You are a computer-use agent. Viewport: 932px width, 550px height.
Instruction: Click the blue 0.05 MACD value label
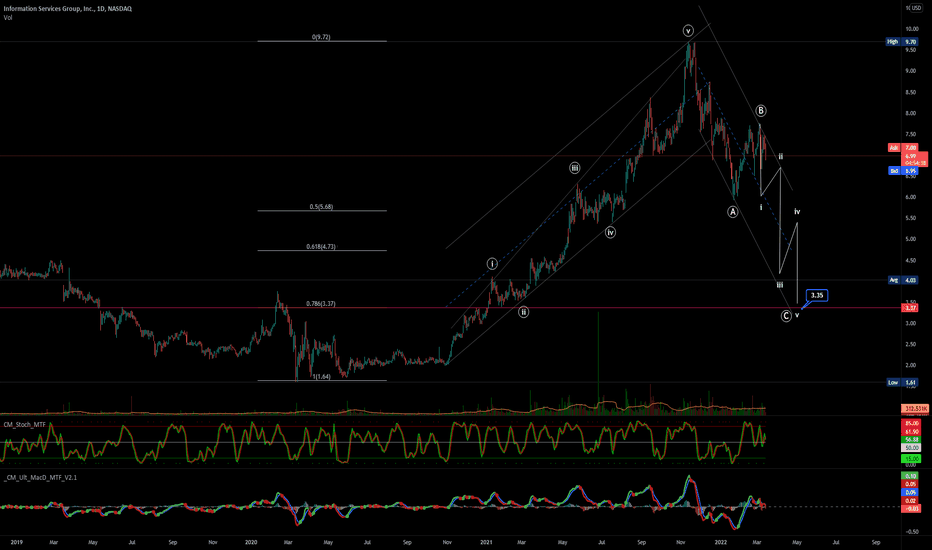coord(910,492)
